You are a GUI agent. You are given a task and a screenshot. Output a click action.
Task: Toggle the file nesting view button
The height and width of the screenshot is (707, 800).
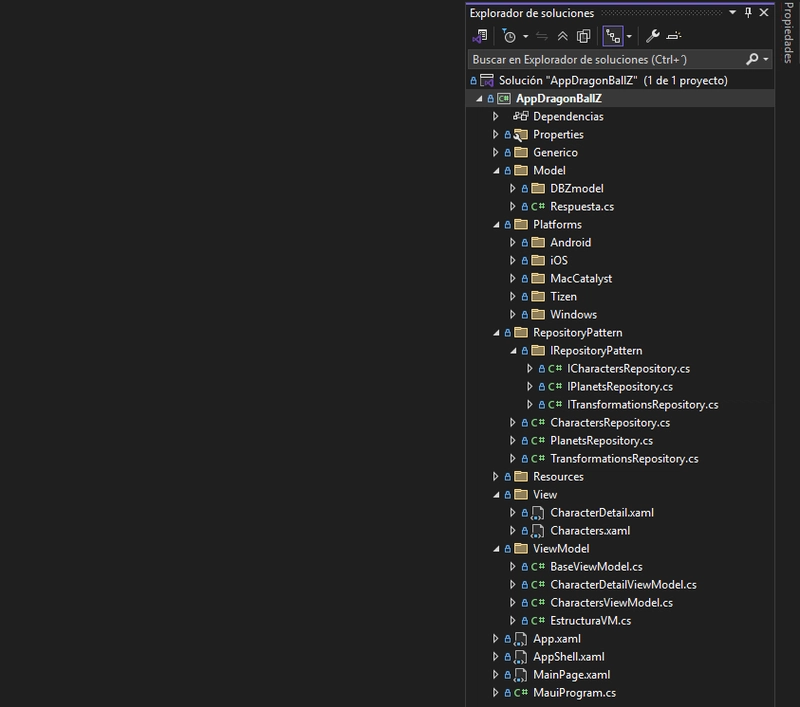point(613,36)
